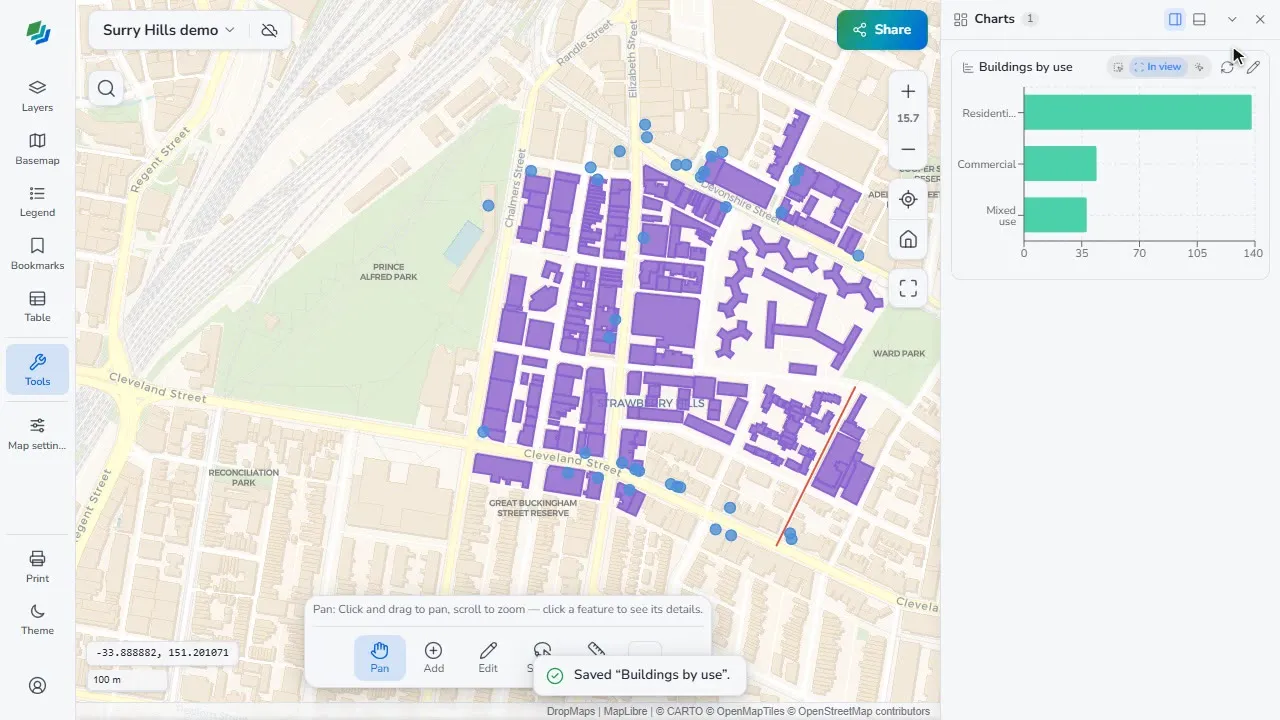Reset map to home view
This screenshot has height=720, width=1280.
click(908, 239)
